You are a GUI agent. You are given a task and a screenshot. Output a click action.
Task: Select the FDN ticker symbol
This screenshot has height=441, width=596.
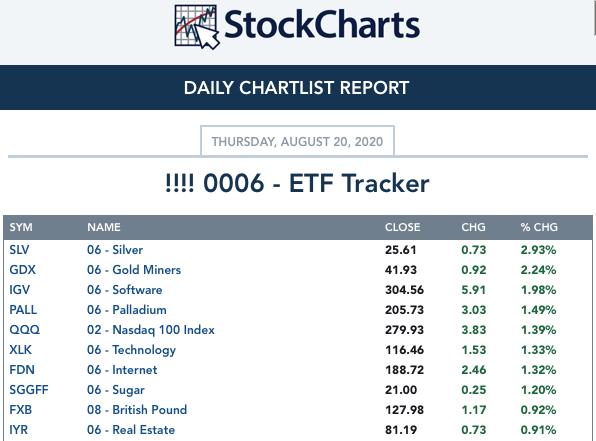pos(22,370)
